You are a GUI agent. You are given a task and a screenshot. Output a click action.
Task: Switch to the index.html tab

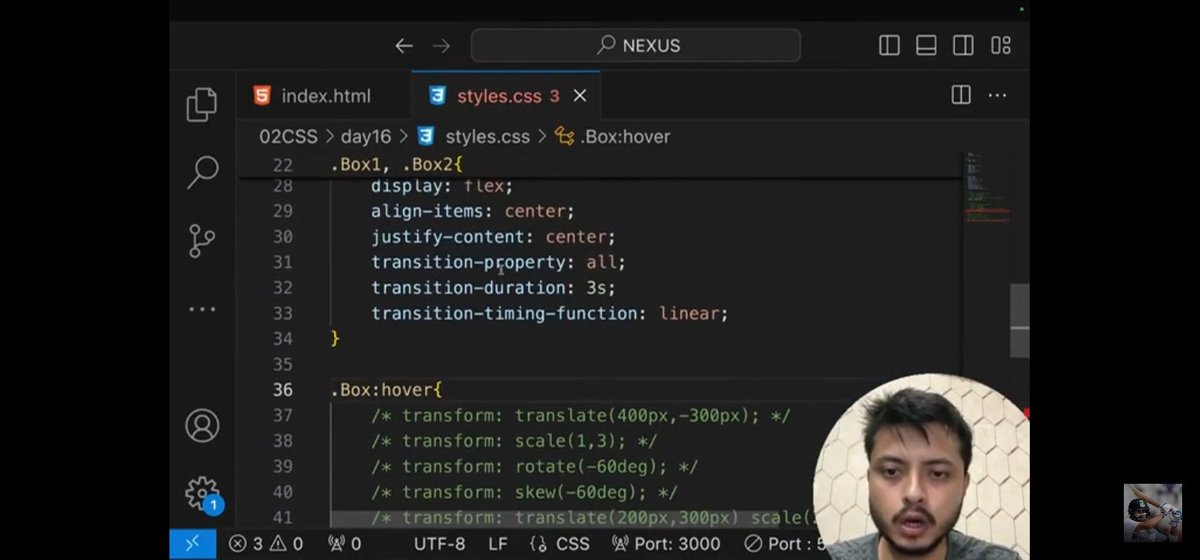click(x=324, y=96)
